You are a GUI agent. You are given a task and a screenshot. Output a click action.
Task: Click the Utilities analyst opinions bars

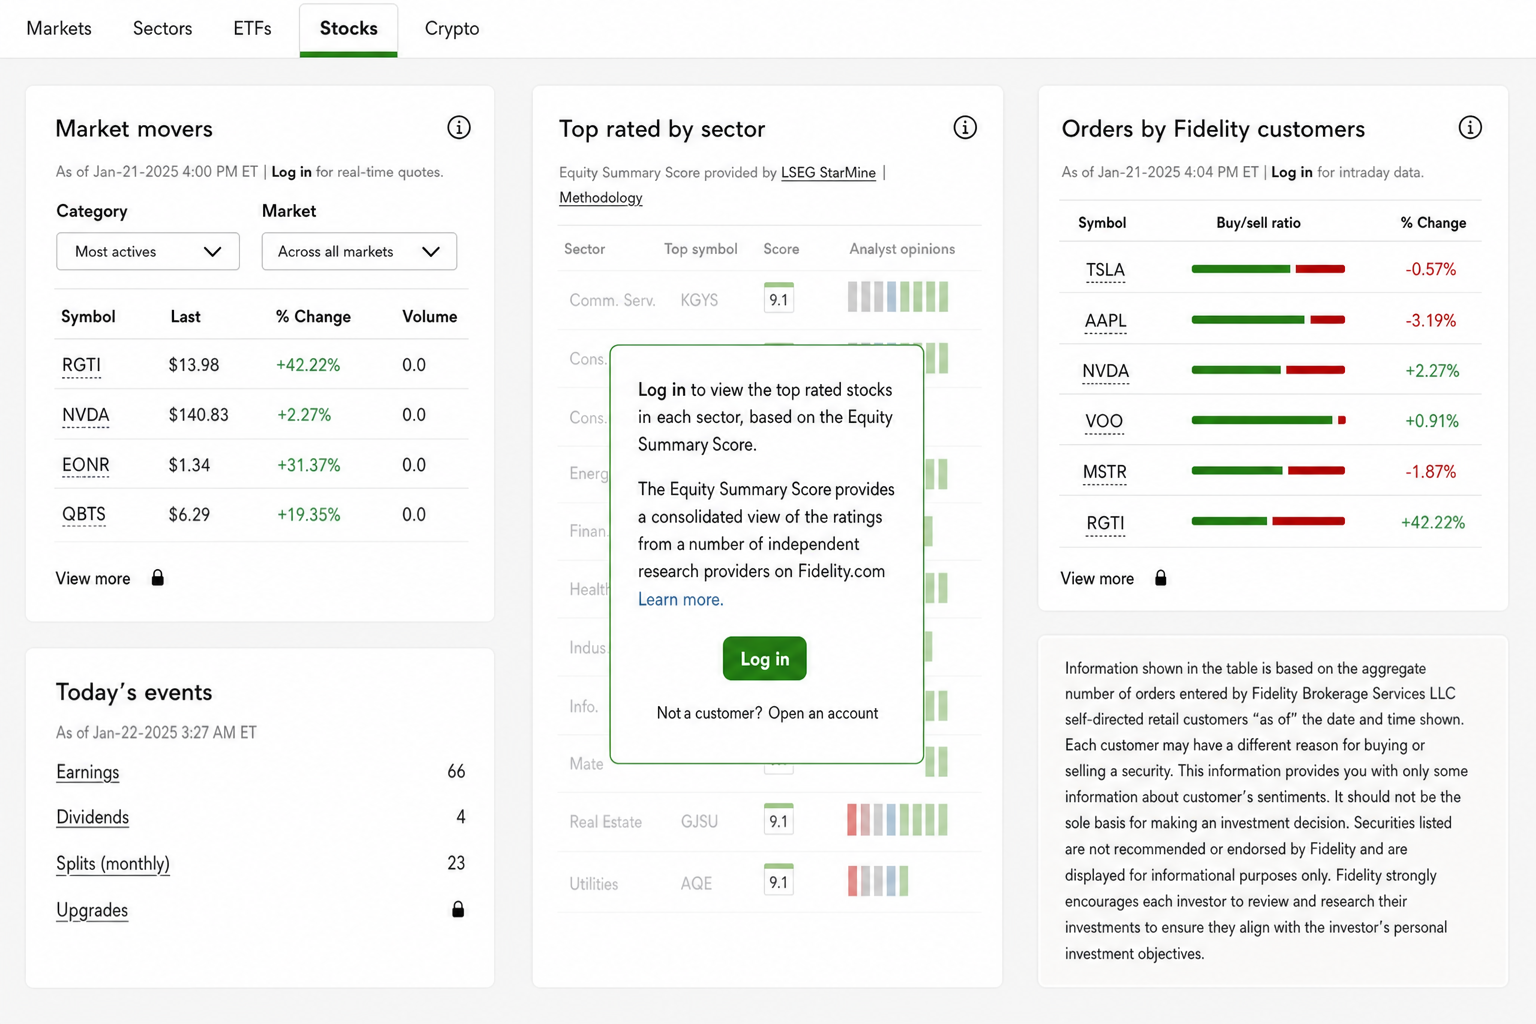point(878,881)
